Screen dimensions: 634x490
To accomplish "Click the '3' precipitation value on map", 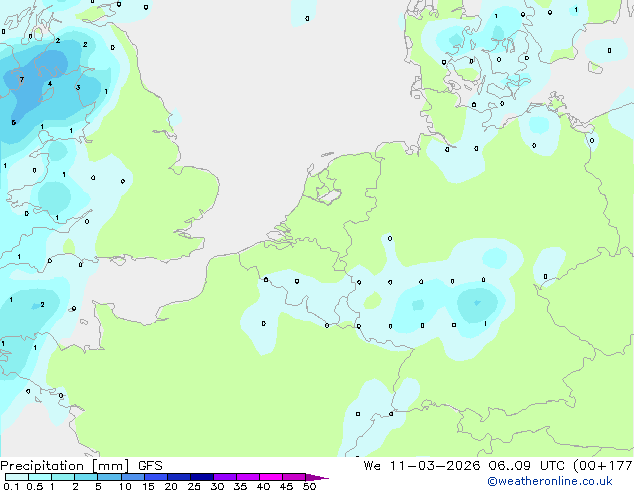I will [78, 87].
